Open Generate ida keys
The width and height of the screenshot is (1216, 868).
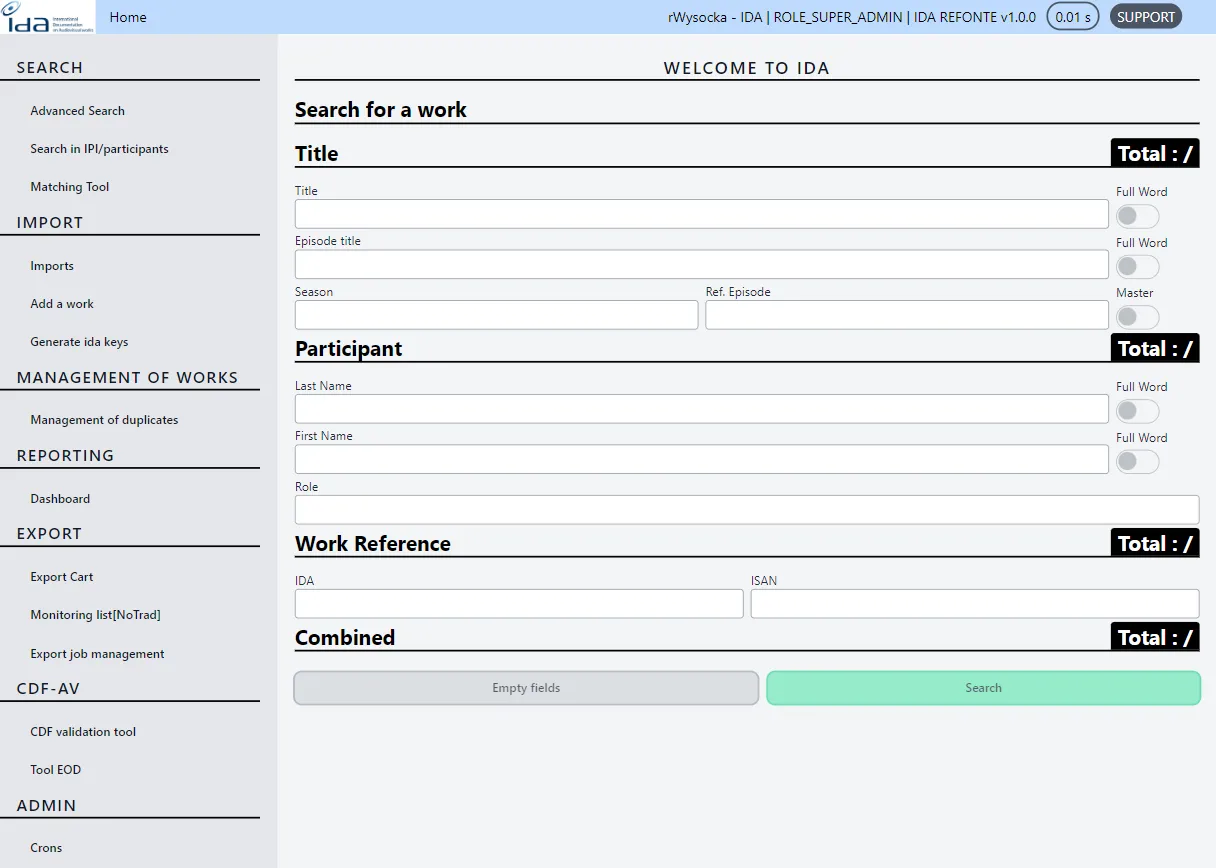point(79,342)
